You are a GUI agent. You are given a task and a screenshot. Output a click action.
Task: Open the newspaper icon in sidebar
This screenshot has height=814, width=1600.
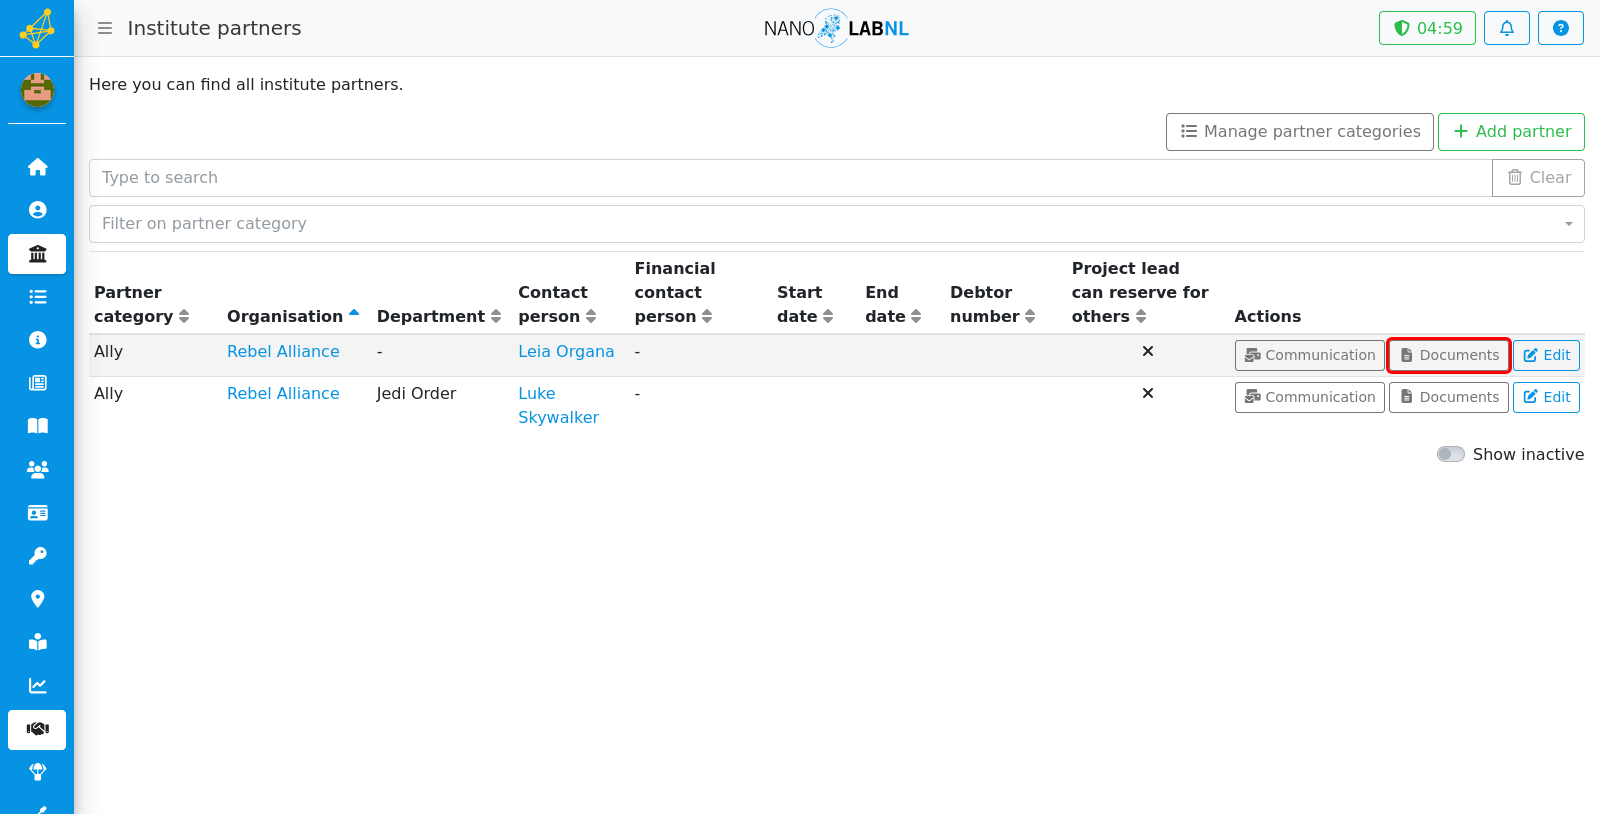point(37,383)
